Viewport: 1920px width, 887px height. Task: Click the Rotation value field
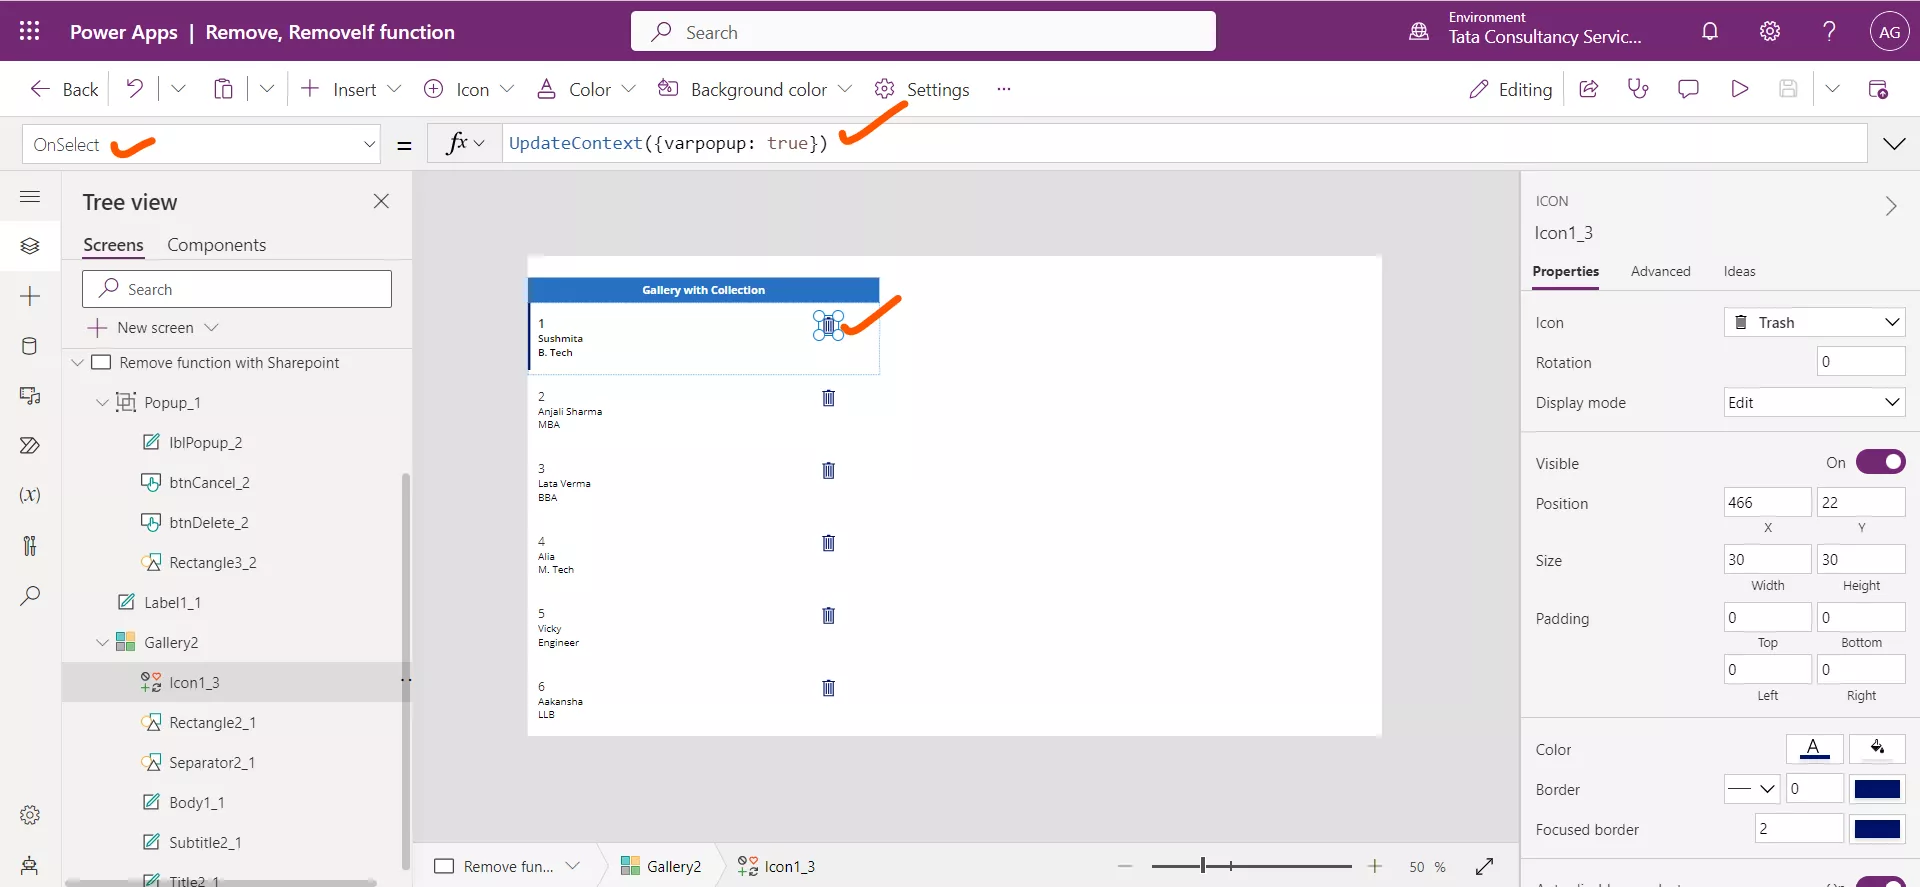click(x=1861, y=361)
